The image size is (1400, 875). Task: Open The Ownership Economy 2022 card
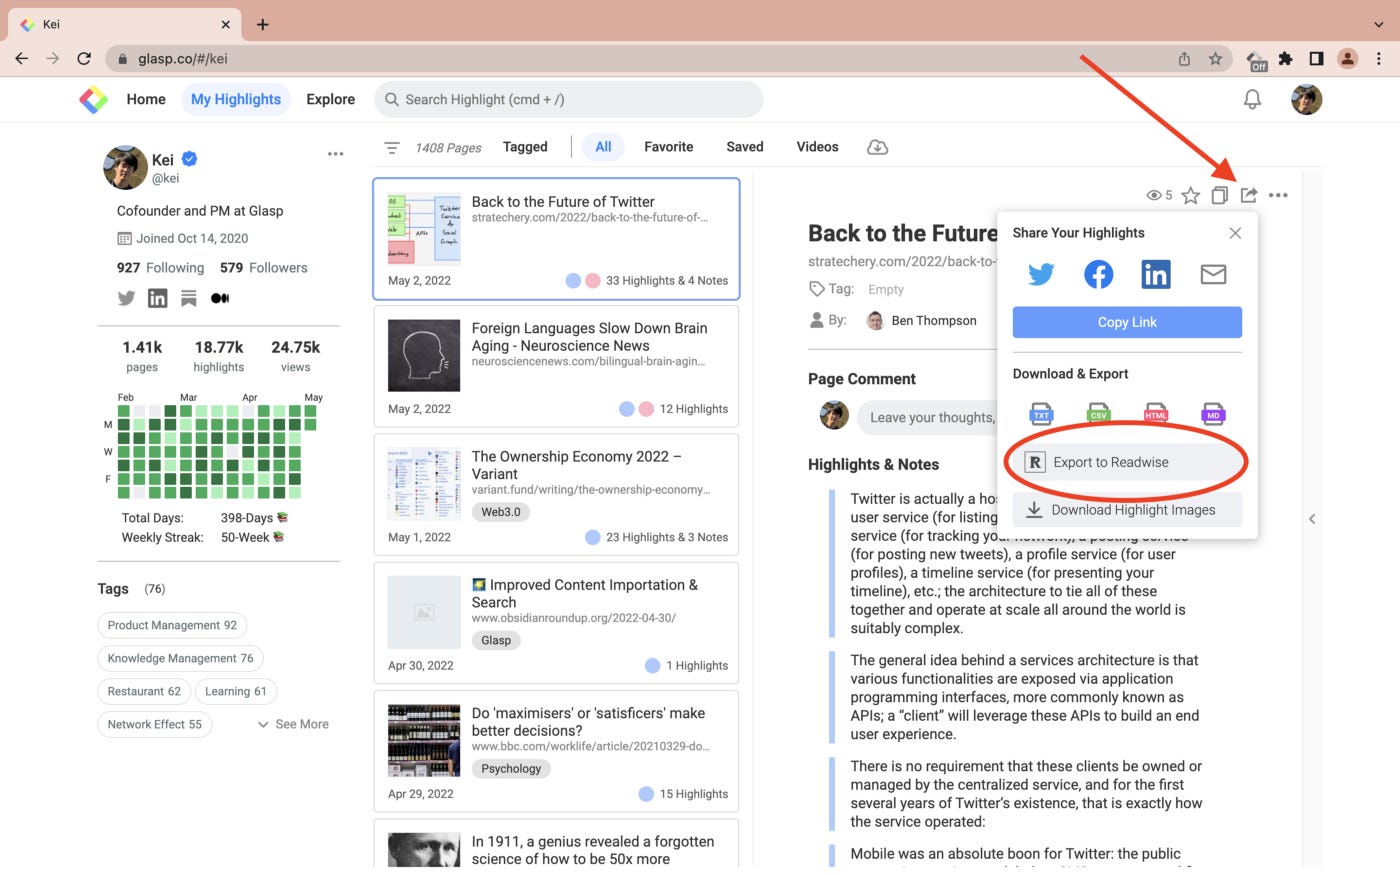click(x=556, y=495)
